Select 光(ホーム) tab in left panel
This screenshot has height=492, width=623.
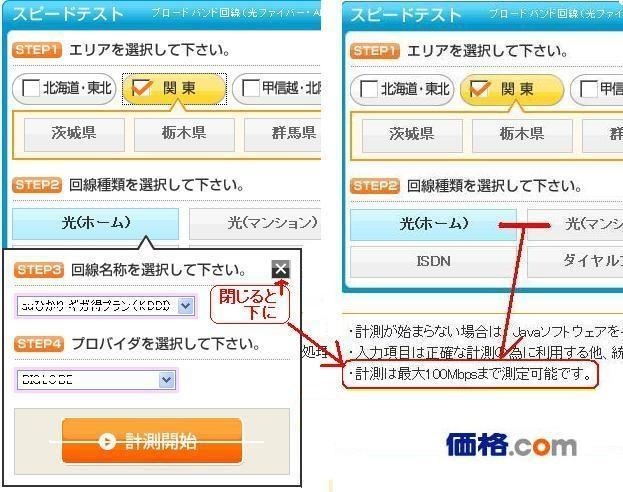click(95, 223)
